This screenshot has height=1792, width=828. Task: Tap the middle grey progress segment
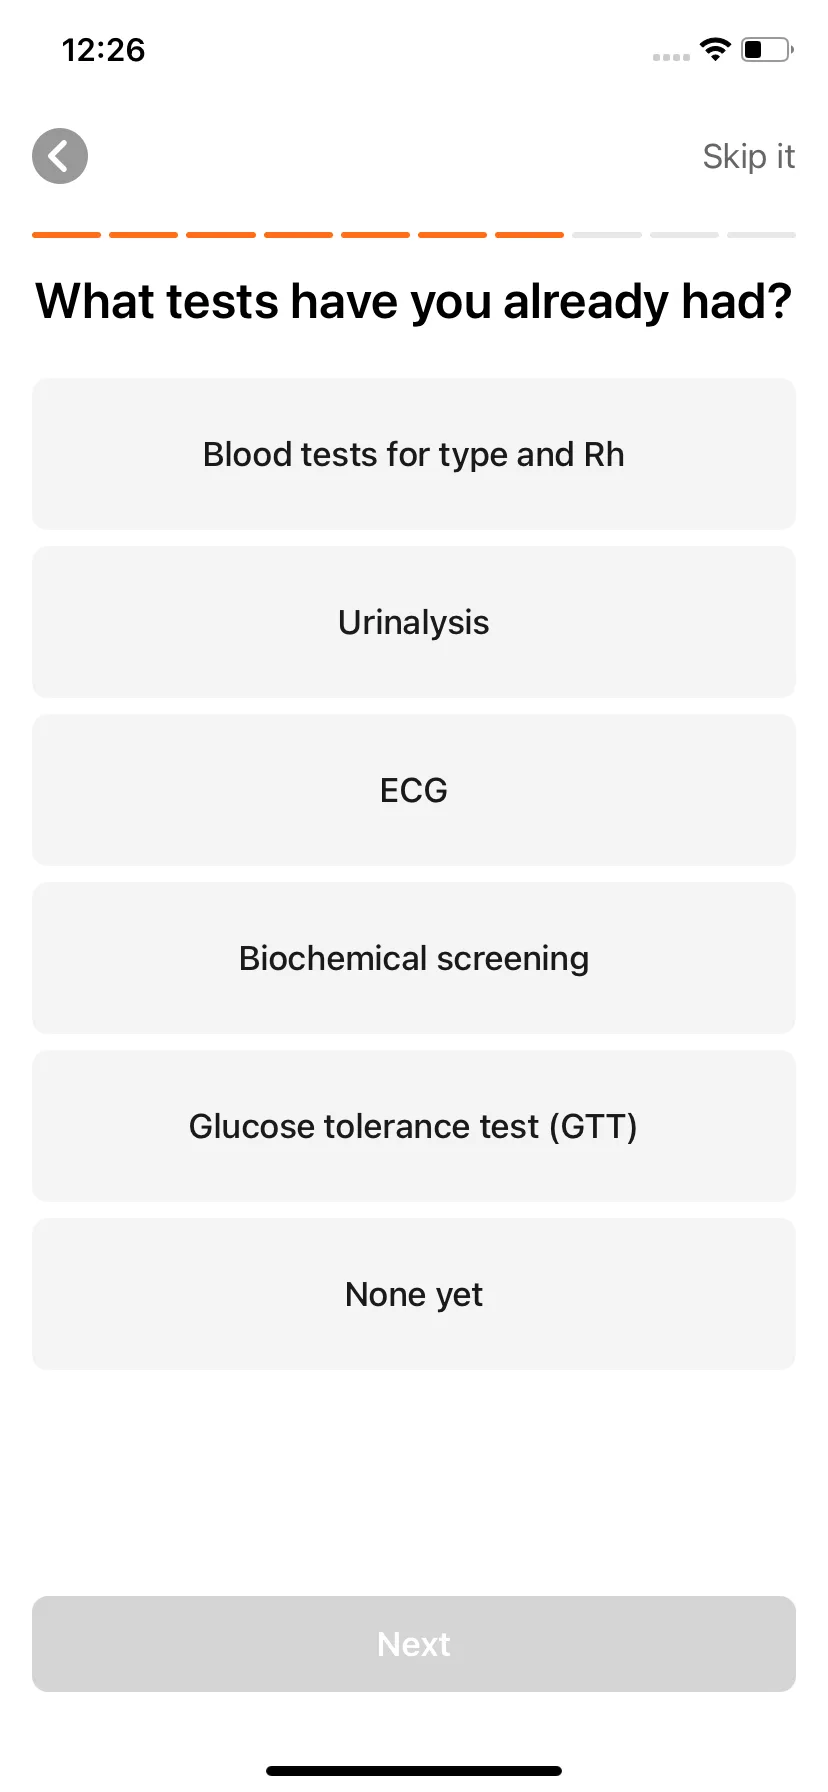click(x=684, y=235)
